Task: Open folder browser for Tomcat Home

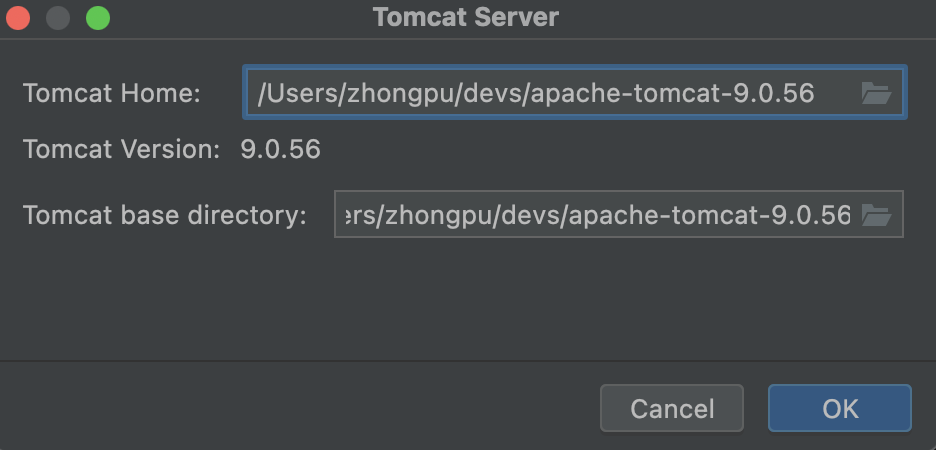Action: tap(875, 94)
